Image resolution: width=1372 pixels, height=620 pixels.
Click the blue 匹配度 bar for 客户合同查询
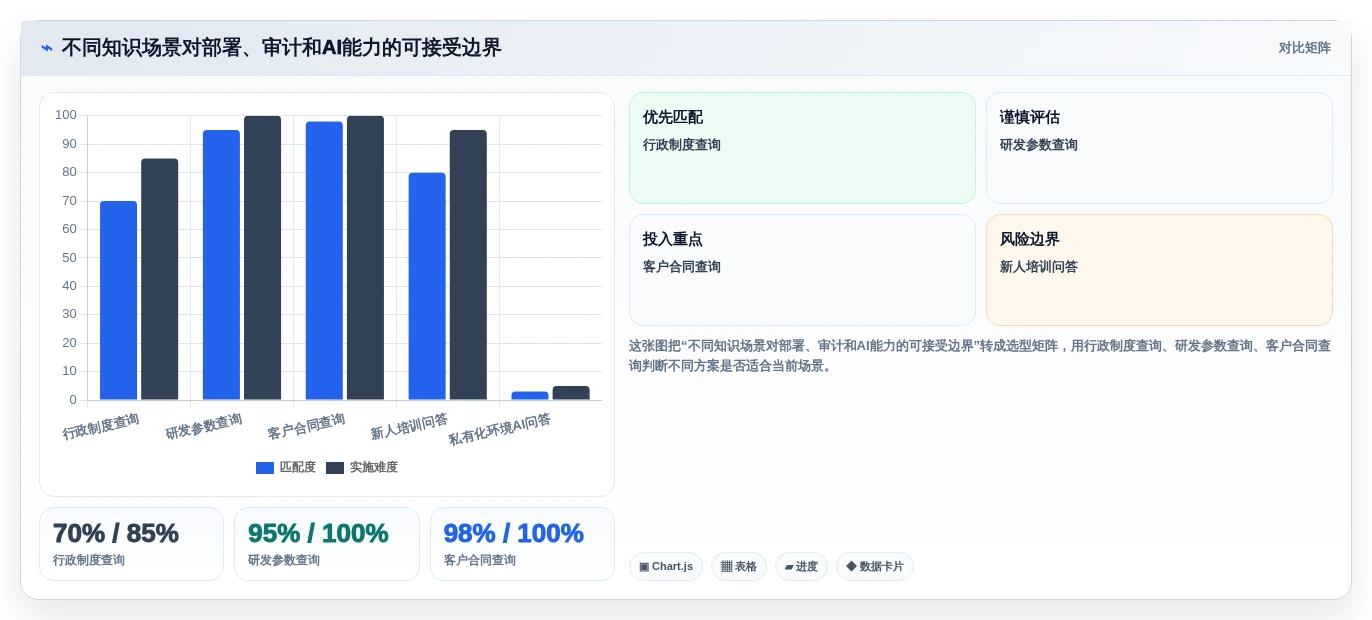(324, 261)
